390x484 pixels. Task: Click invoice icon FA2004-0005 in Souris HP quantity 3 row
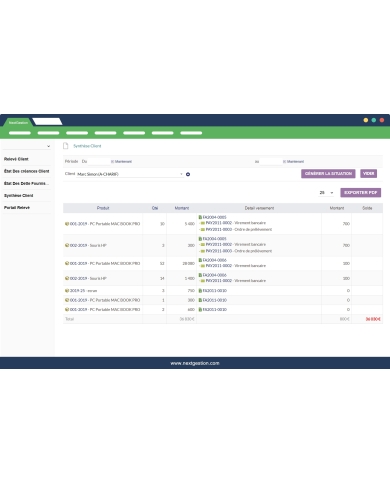click(x=200, y=239)
